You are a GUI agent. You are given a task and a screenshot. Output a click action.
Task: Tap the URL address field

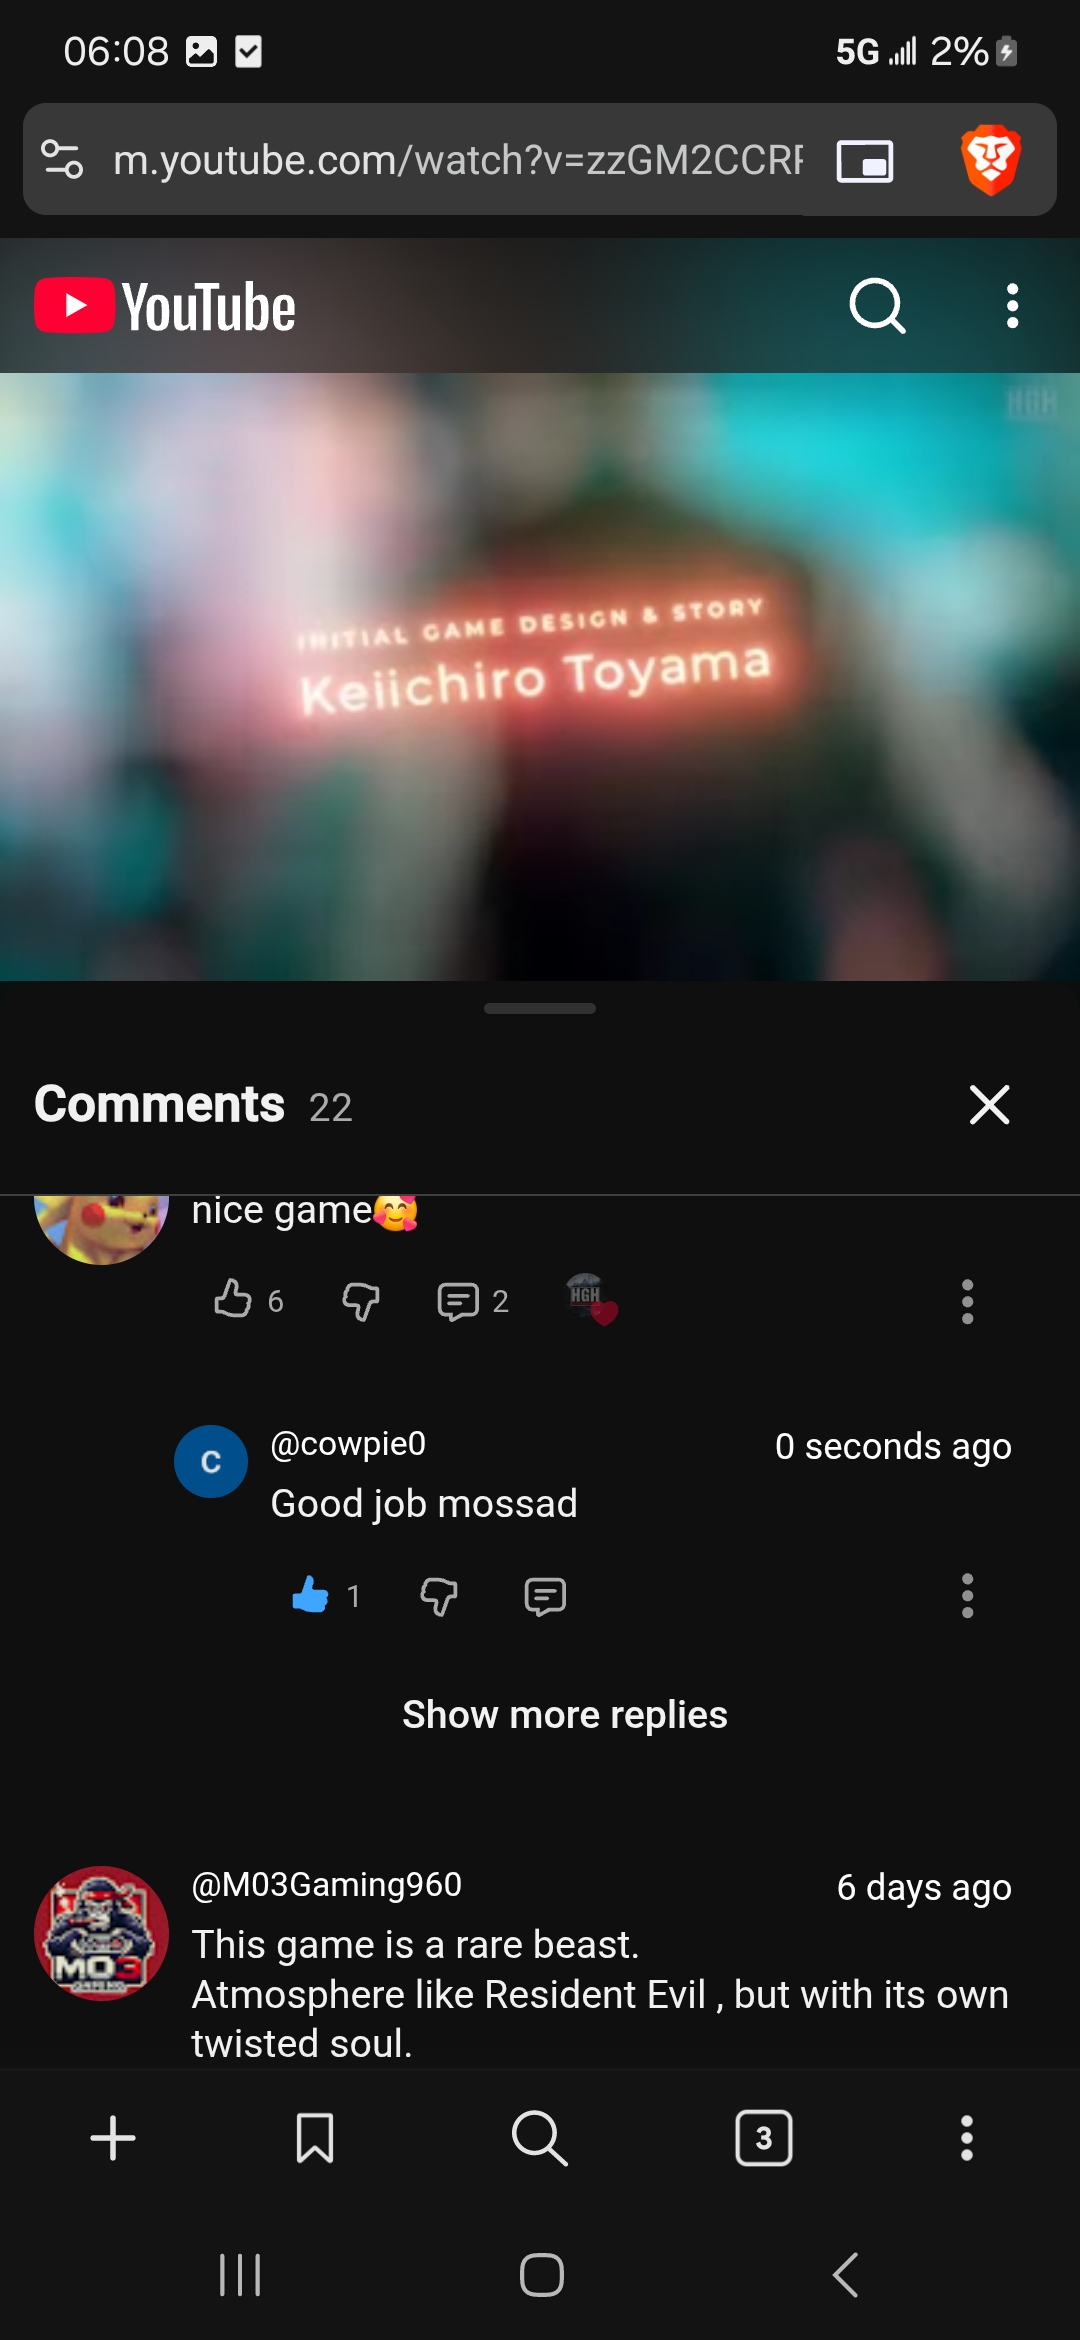(458, 160)
